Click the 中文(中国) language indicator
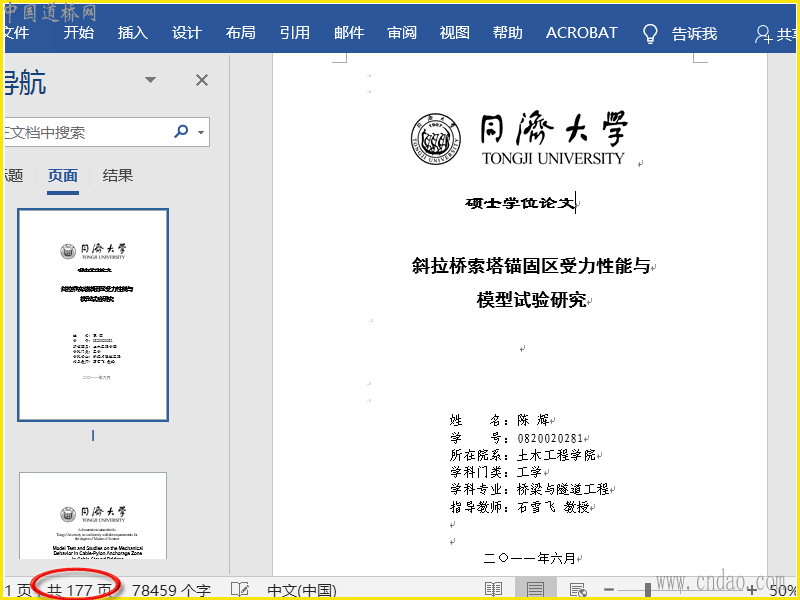The image size is (800, 600). point(302,590)
